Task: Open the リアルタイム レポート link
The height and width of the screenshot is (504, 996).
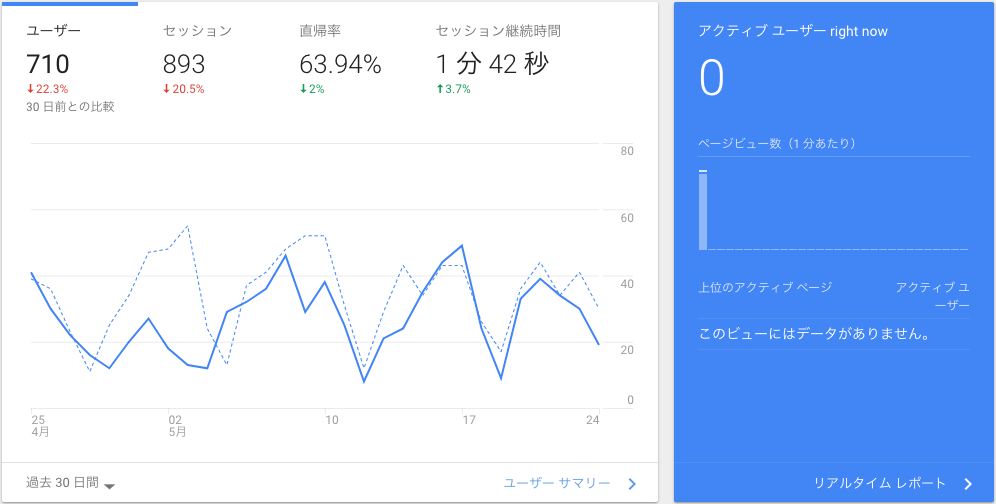Action: coord(880,484)
